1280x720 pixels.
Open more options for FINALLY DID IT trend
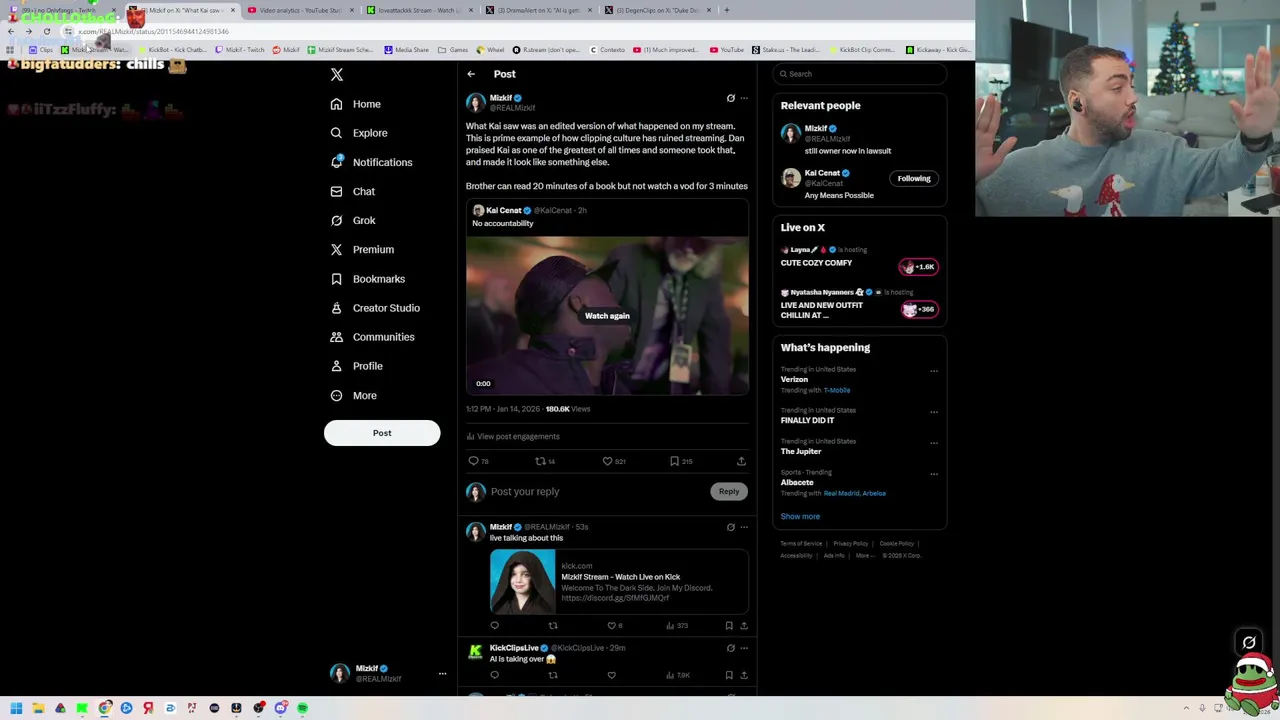pos(934,412)
